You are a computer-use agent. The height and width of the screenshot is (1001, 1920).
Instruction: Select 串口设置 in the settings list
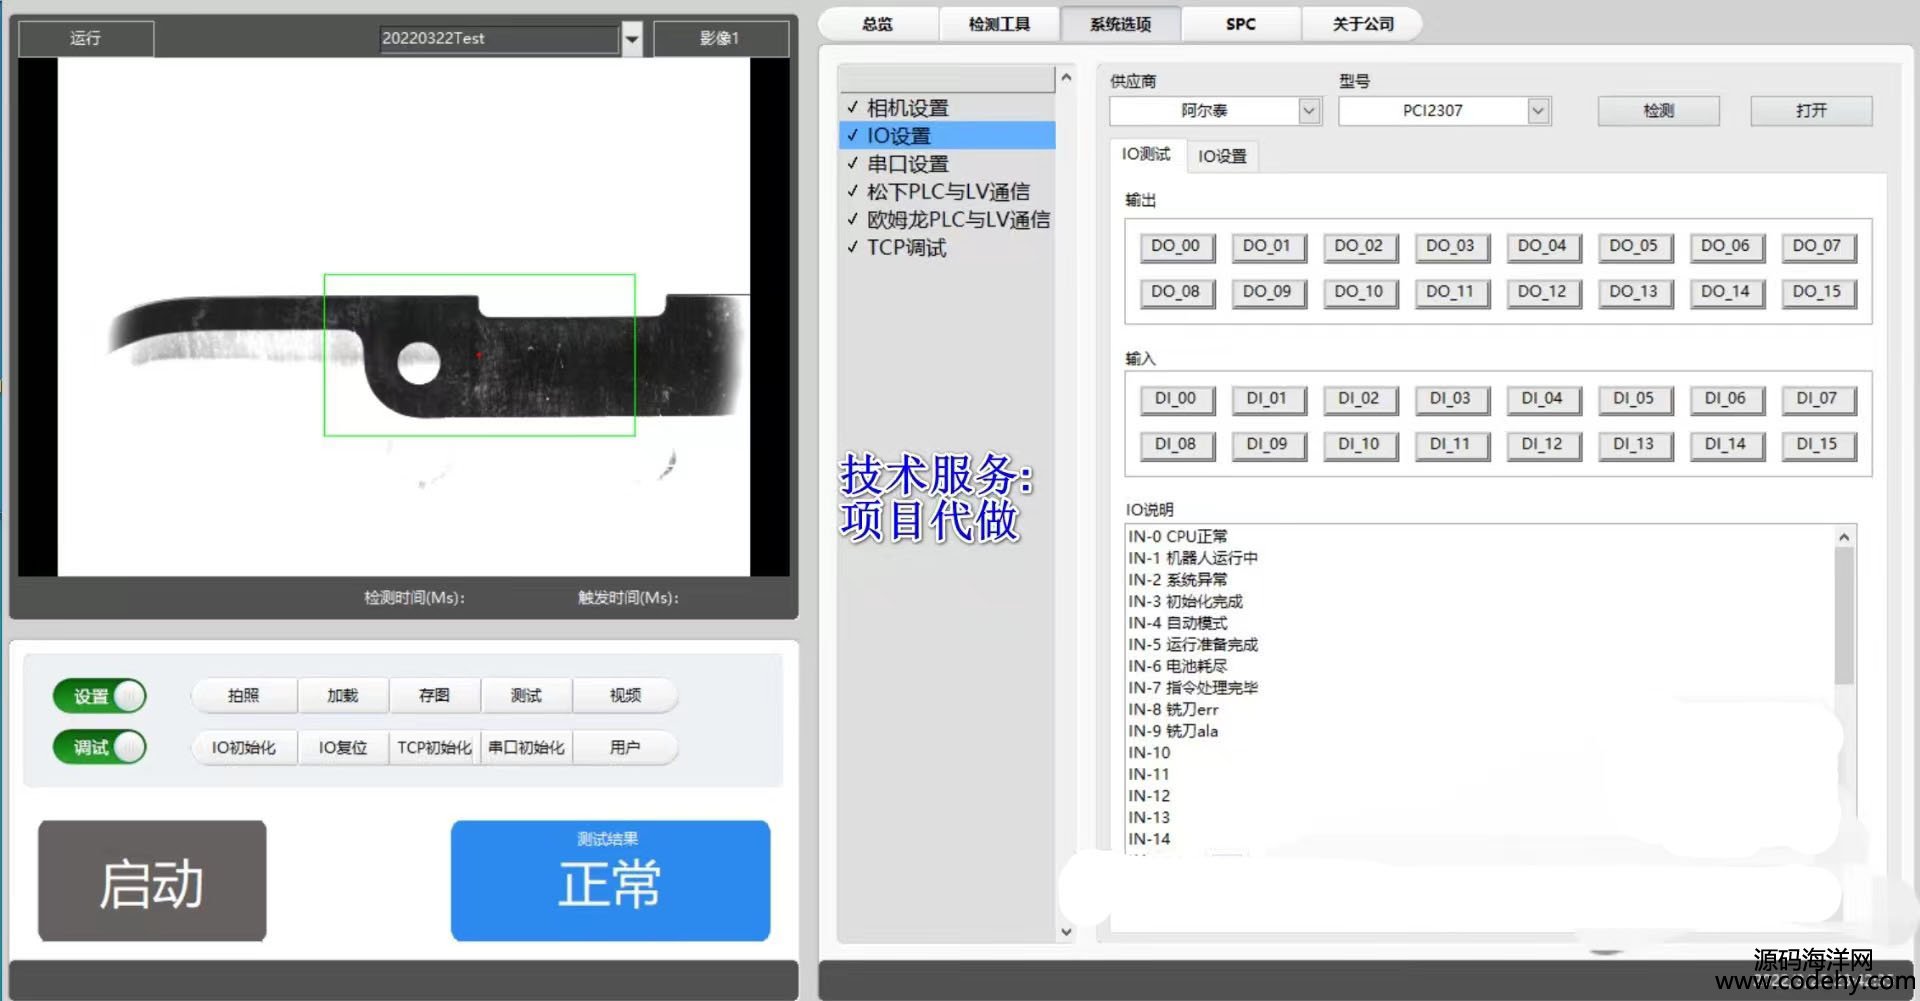point(947,164)
